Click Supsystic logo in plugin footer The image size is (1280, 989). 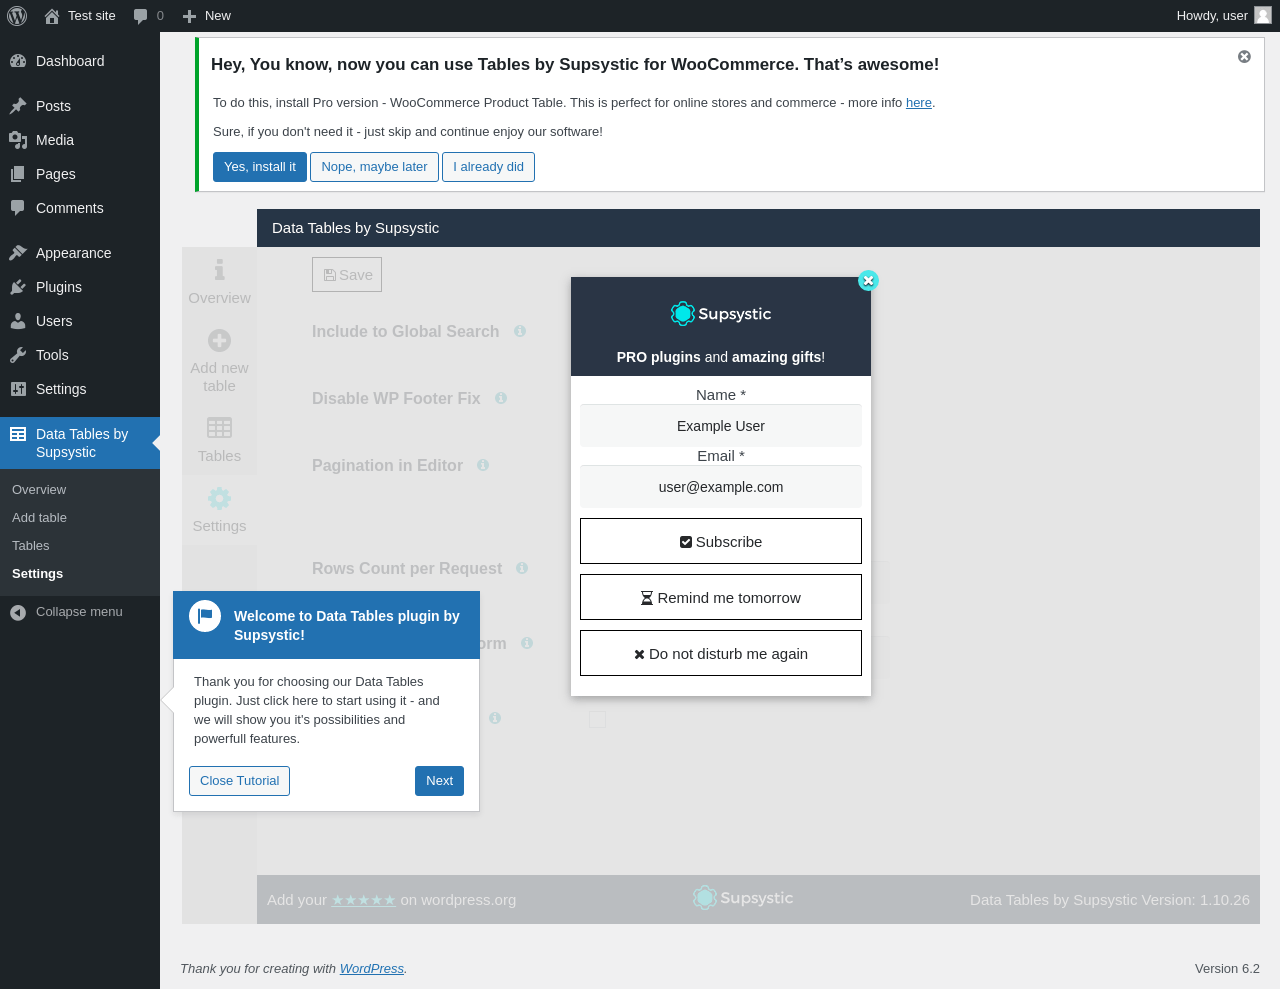pos(743,898)
